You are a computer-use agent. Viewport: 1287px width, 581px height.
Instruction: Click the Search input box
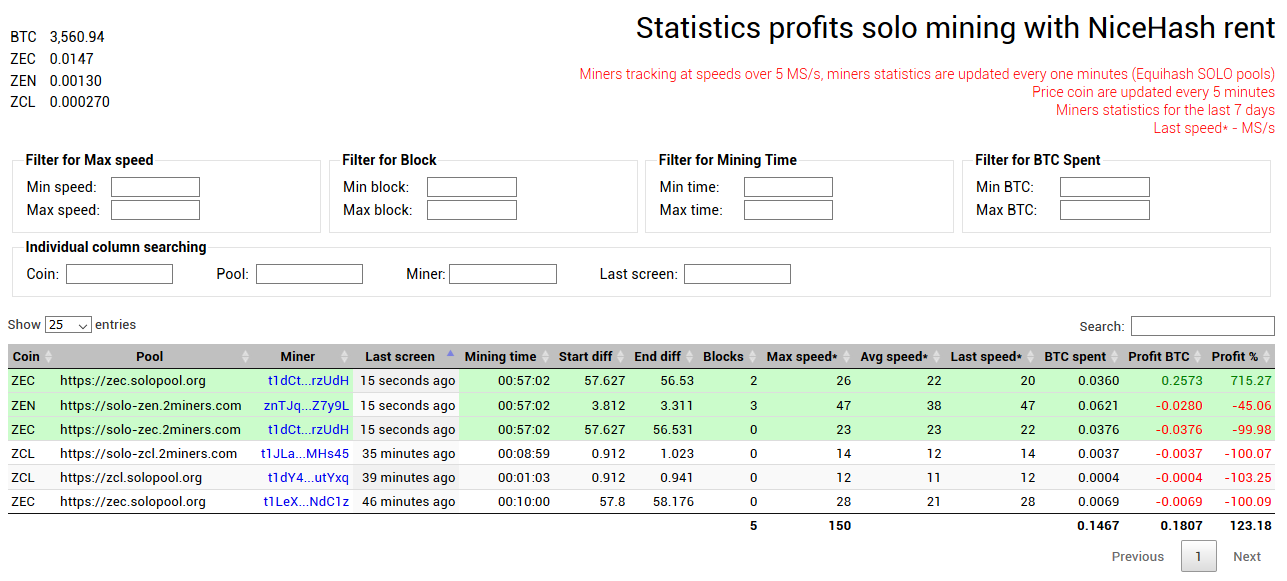[1203, 326]
